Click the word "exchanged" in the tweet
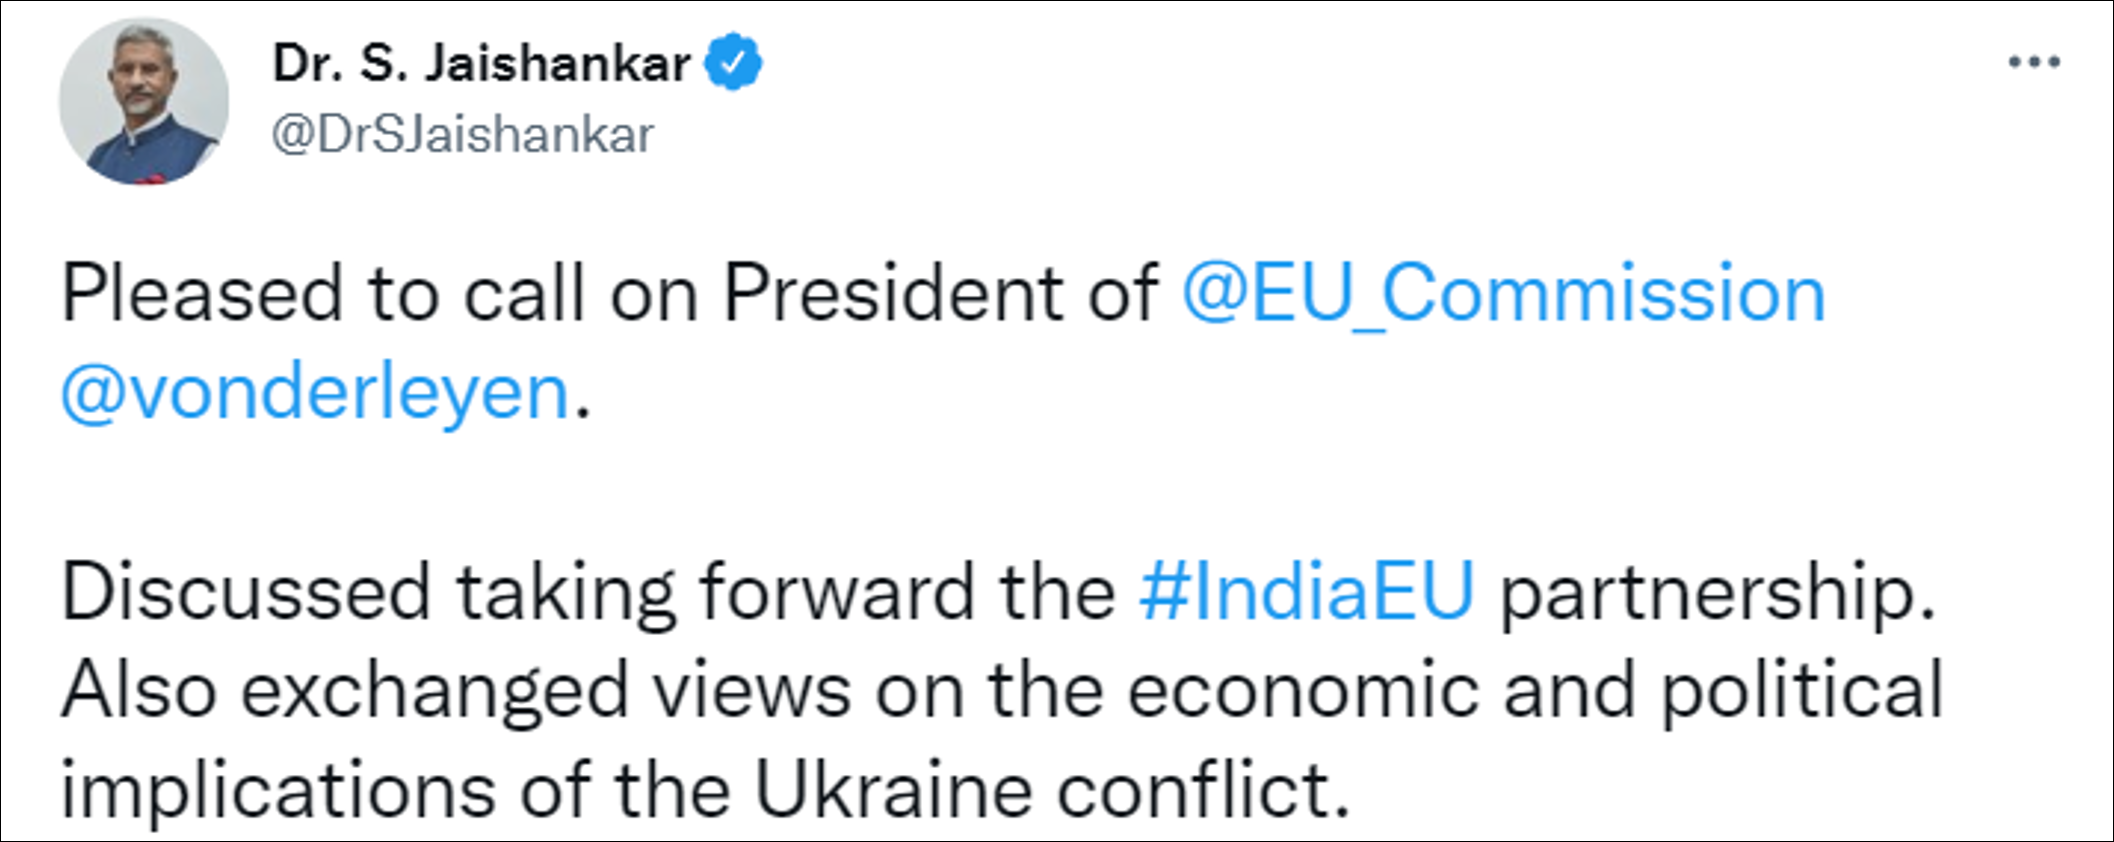This screenshot has width=2114, height=842. coord(434,691)
